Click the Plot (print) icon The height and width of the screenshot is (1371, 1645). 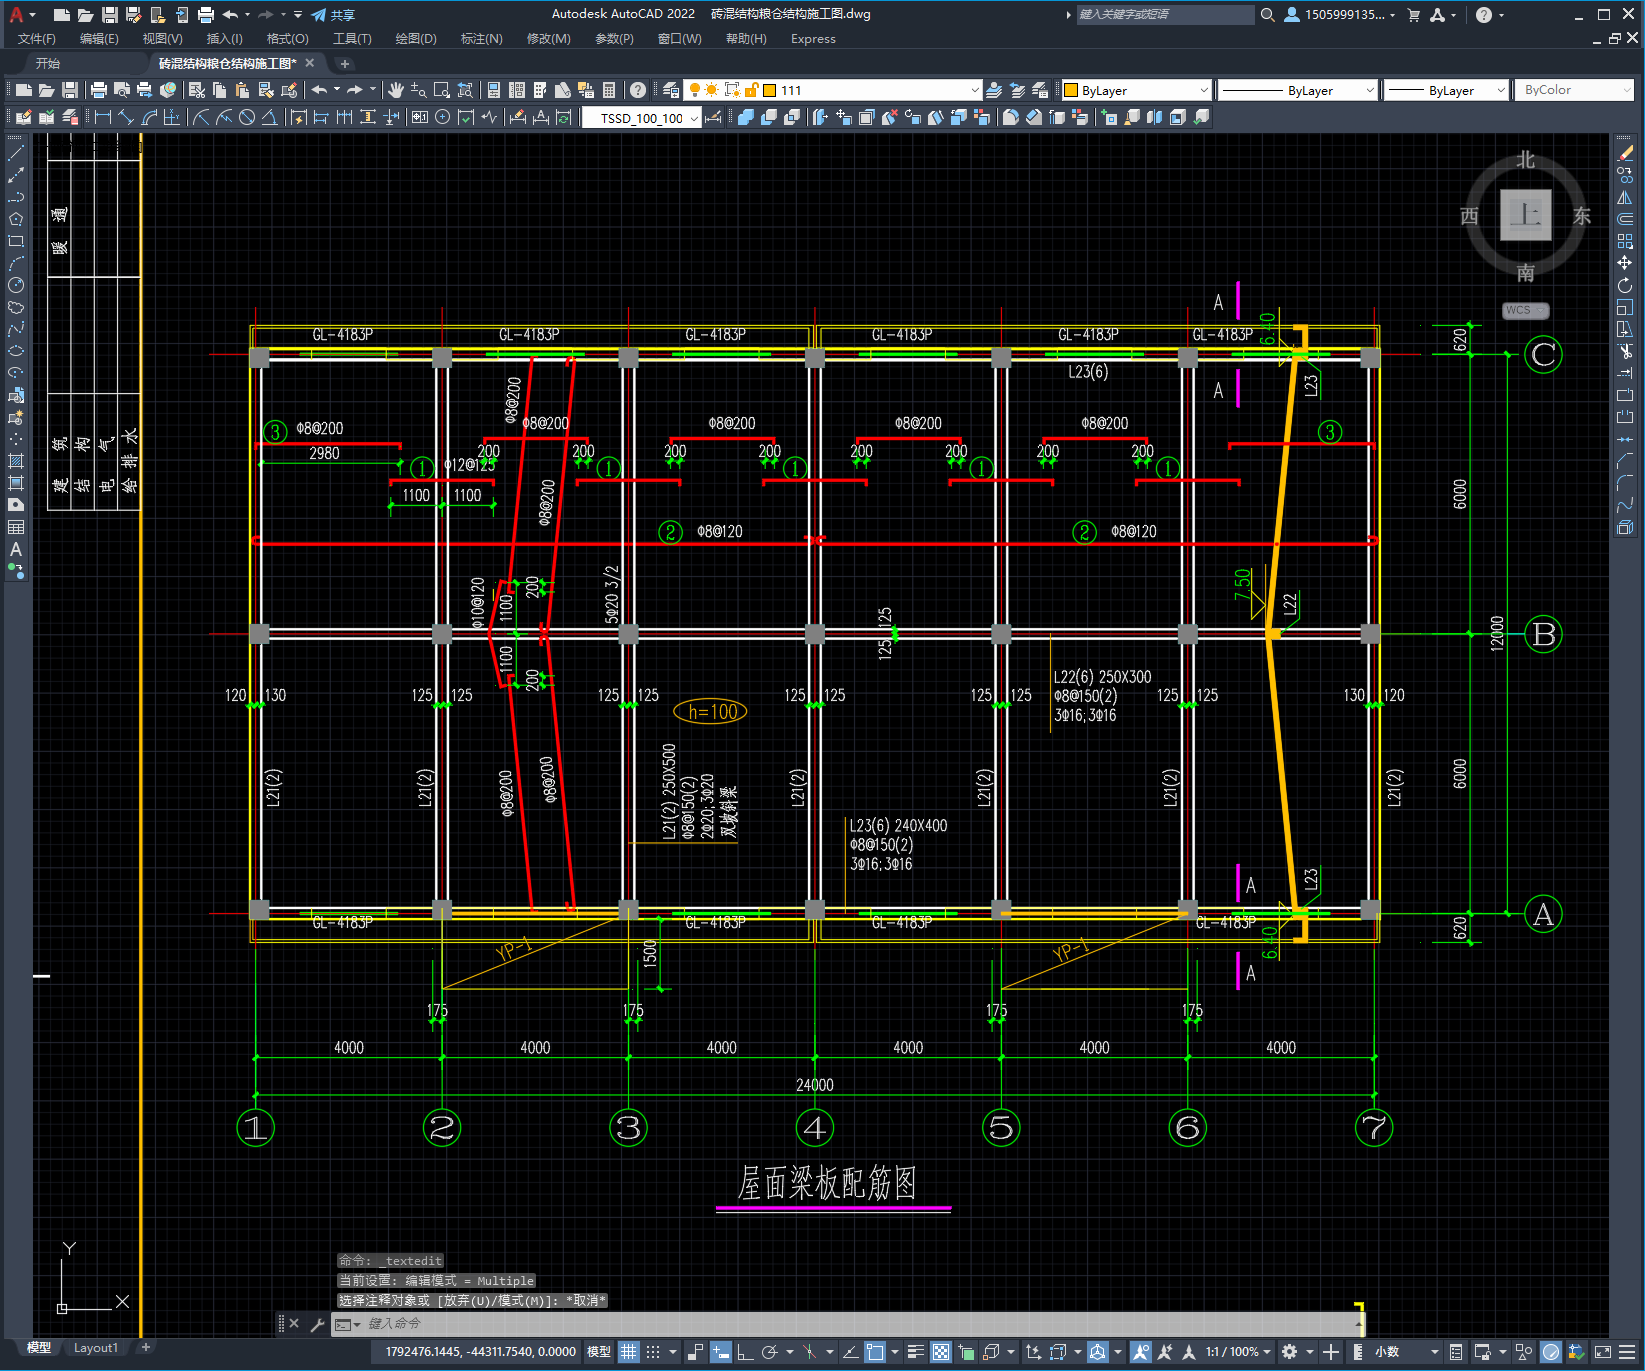pos(99,90)
